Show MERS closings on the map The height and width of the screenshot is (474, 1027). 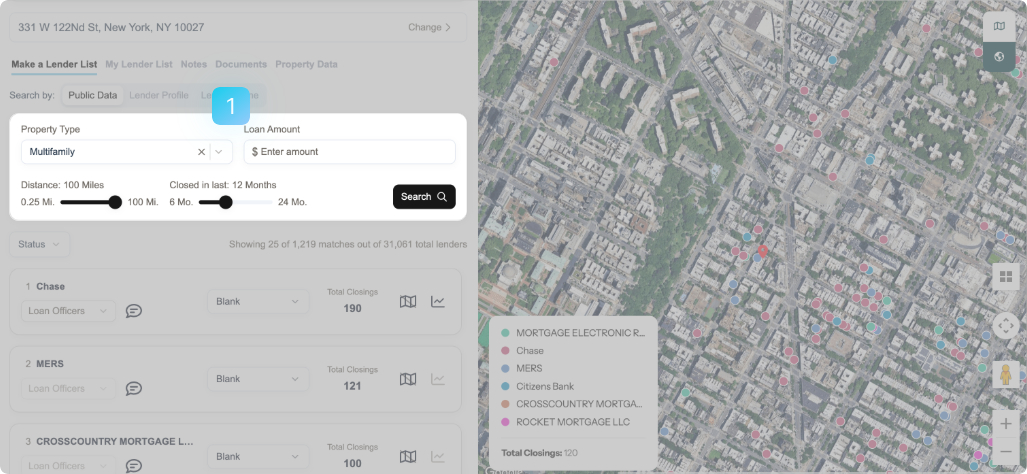click(408, 379)
